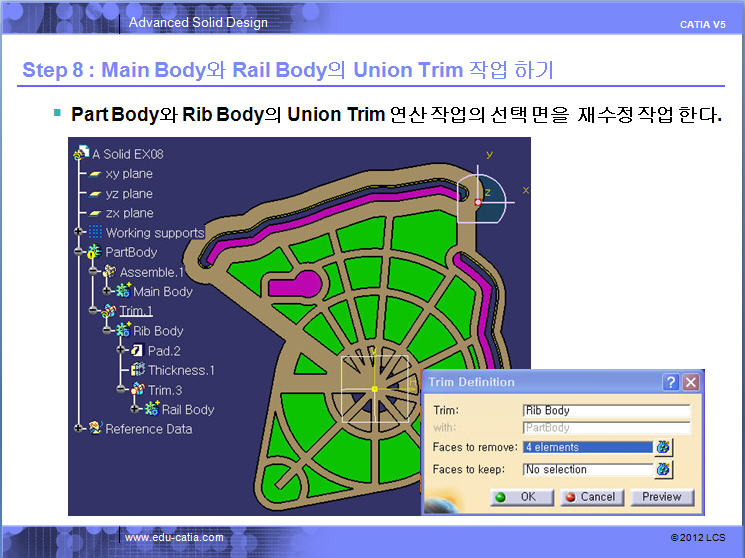Click the Faces to keep selection field

coord(587,469)
